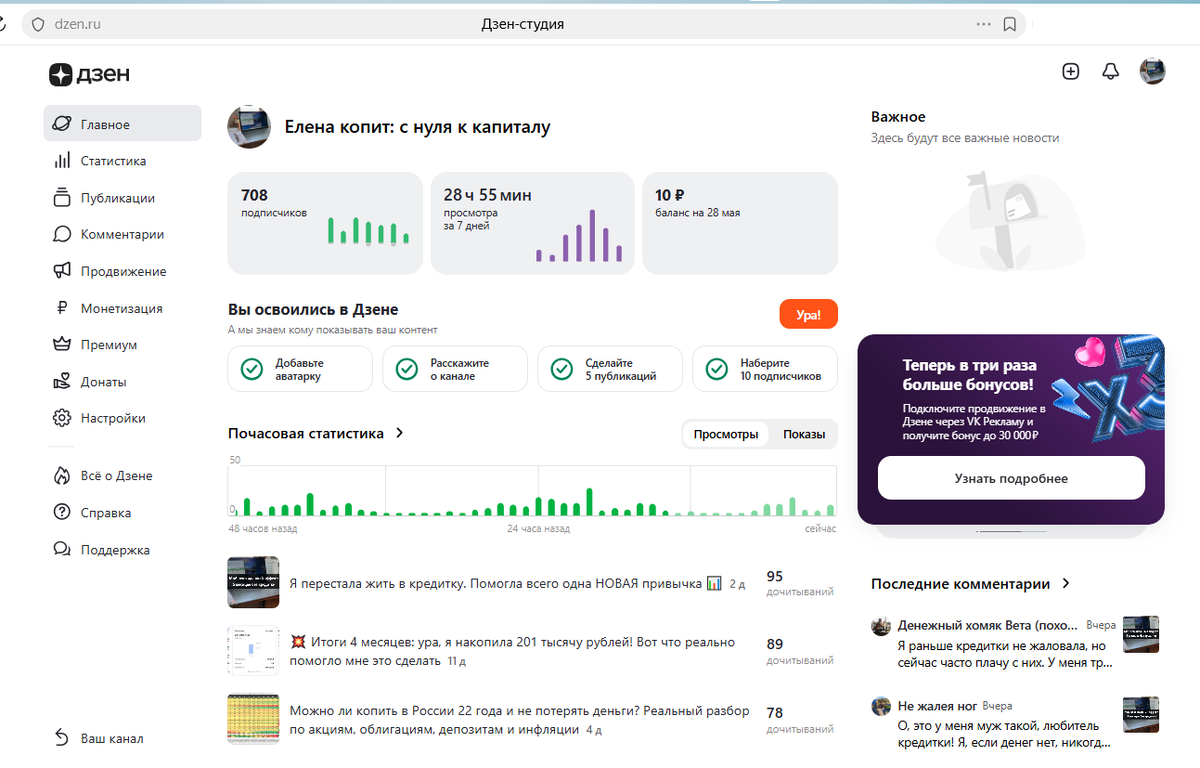The image size is (1200, 768).
Task: Expand Последние комментарии via its chevron
Action: click(1066, 583)
